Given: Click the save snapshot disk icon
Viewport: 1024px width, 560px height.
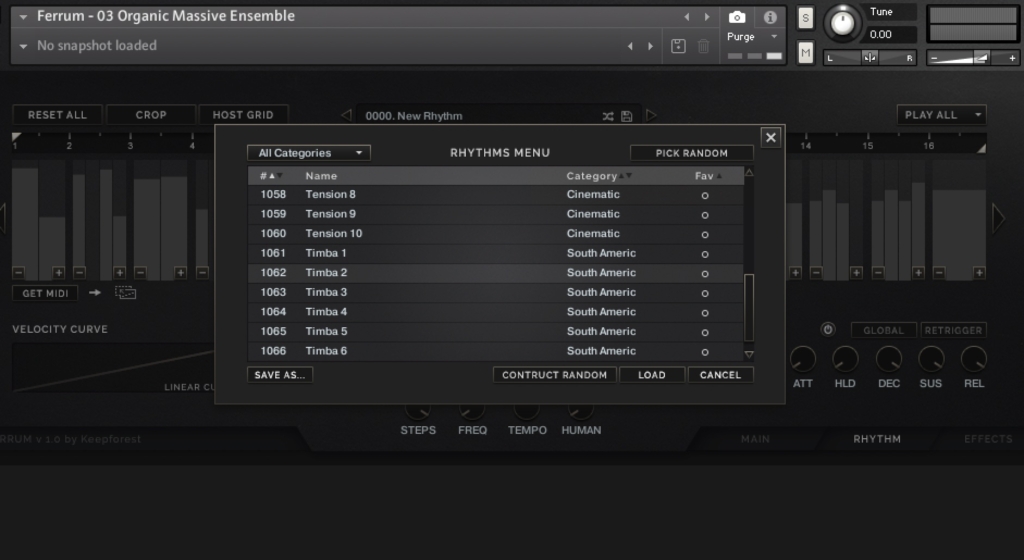Looking at the screenshot, I should coord(678,46).
